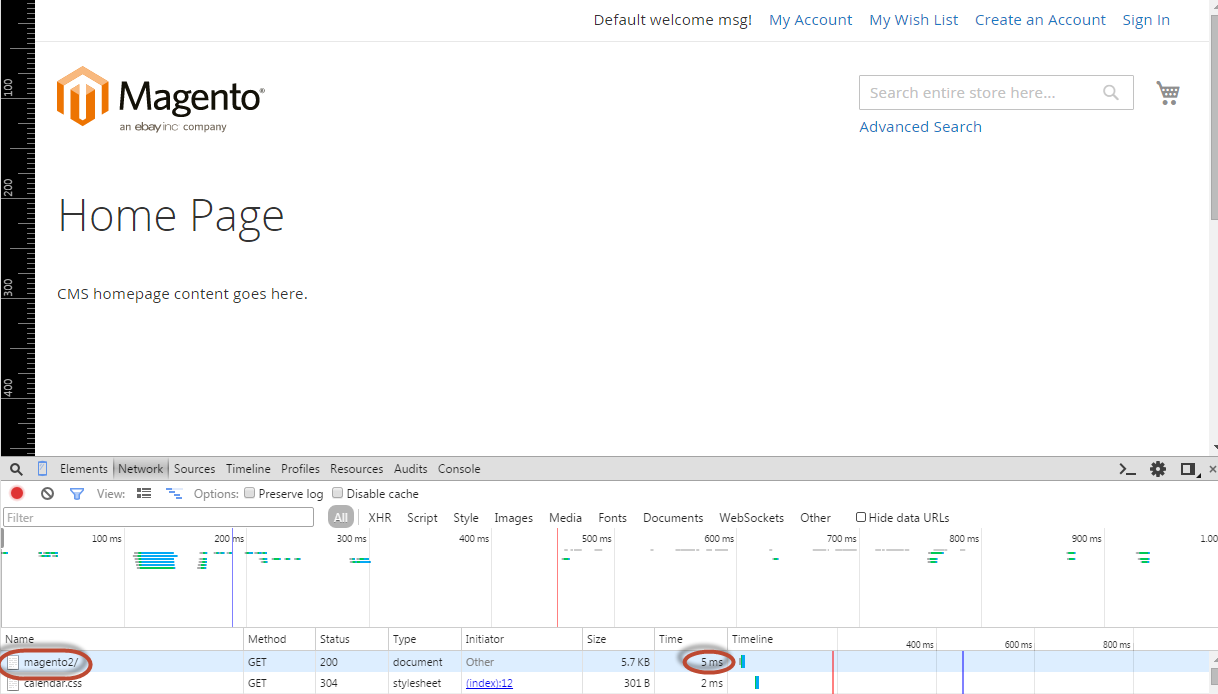The image size is (1218, 694).
Task: Click the Sign In link
Action: 1146,20
